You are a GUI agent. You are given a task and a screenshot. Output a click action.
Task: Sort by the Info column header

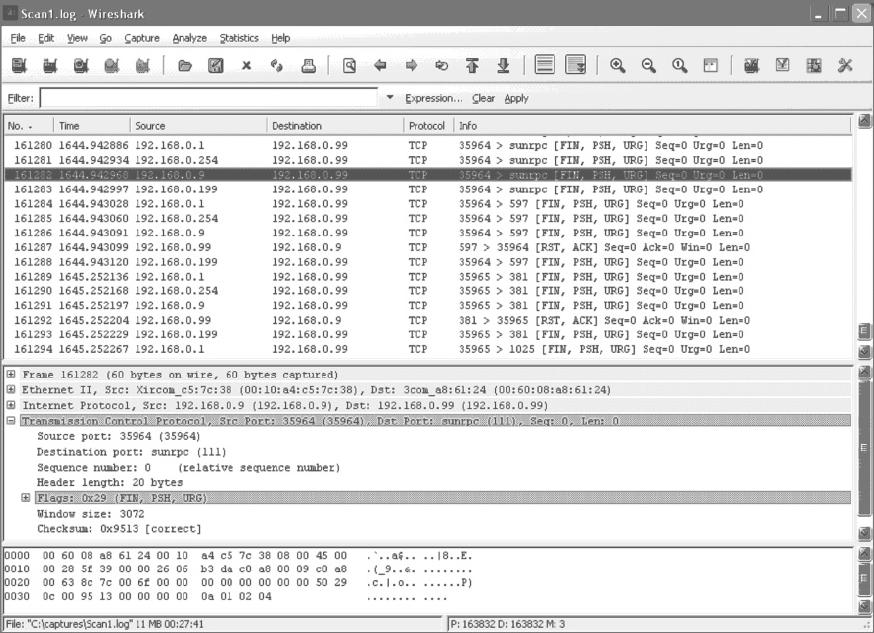652,126
